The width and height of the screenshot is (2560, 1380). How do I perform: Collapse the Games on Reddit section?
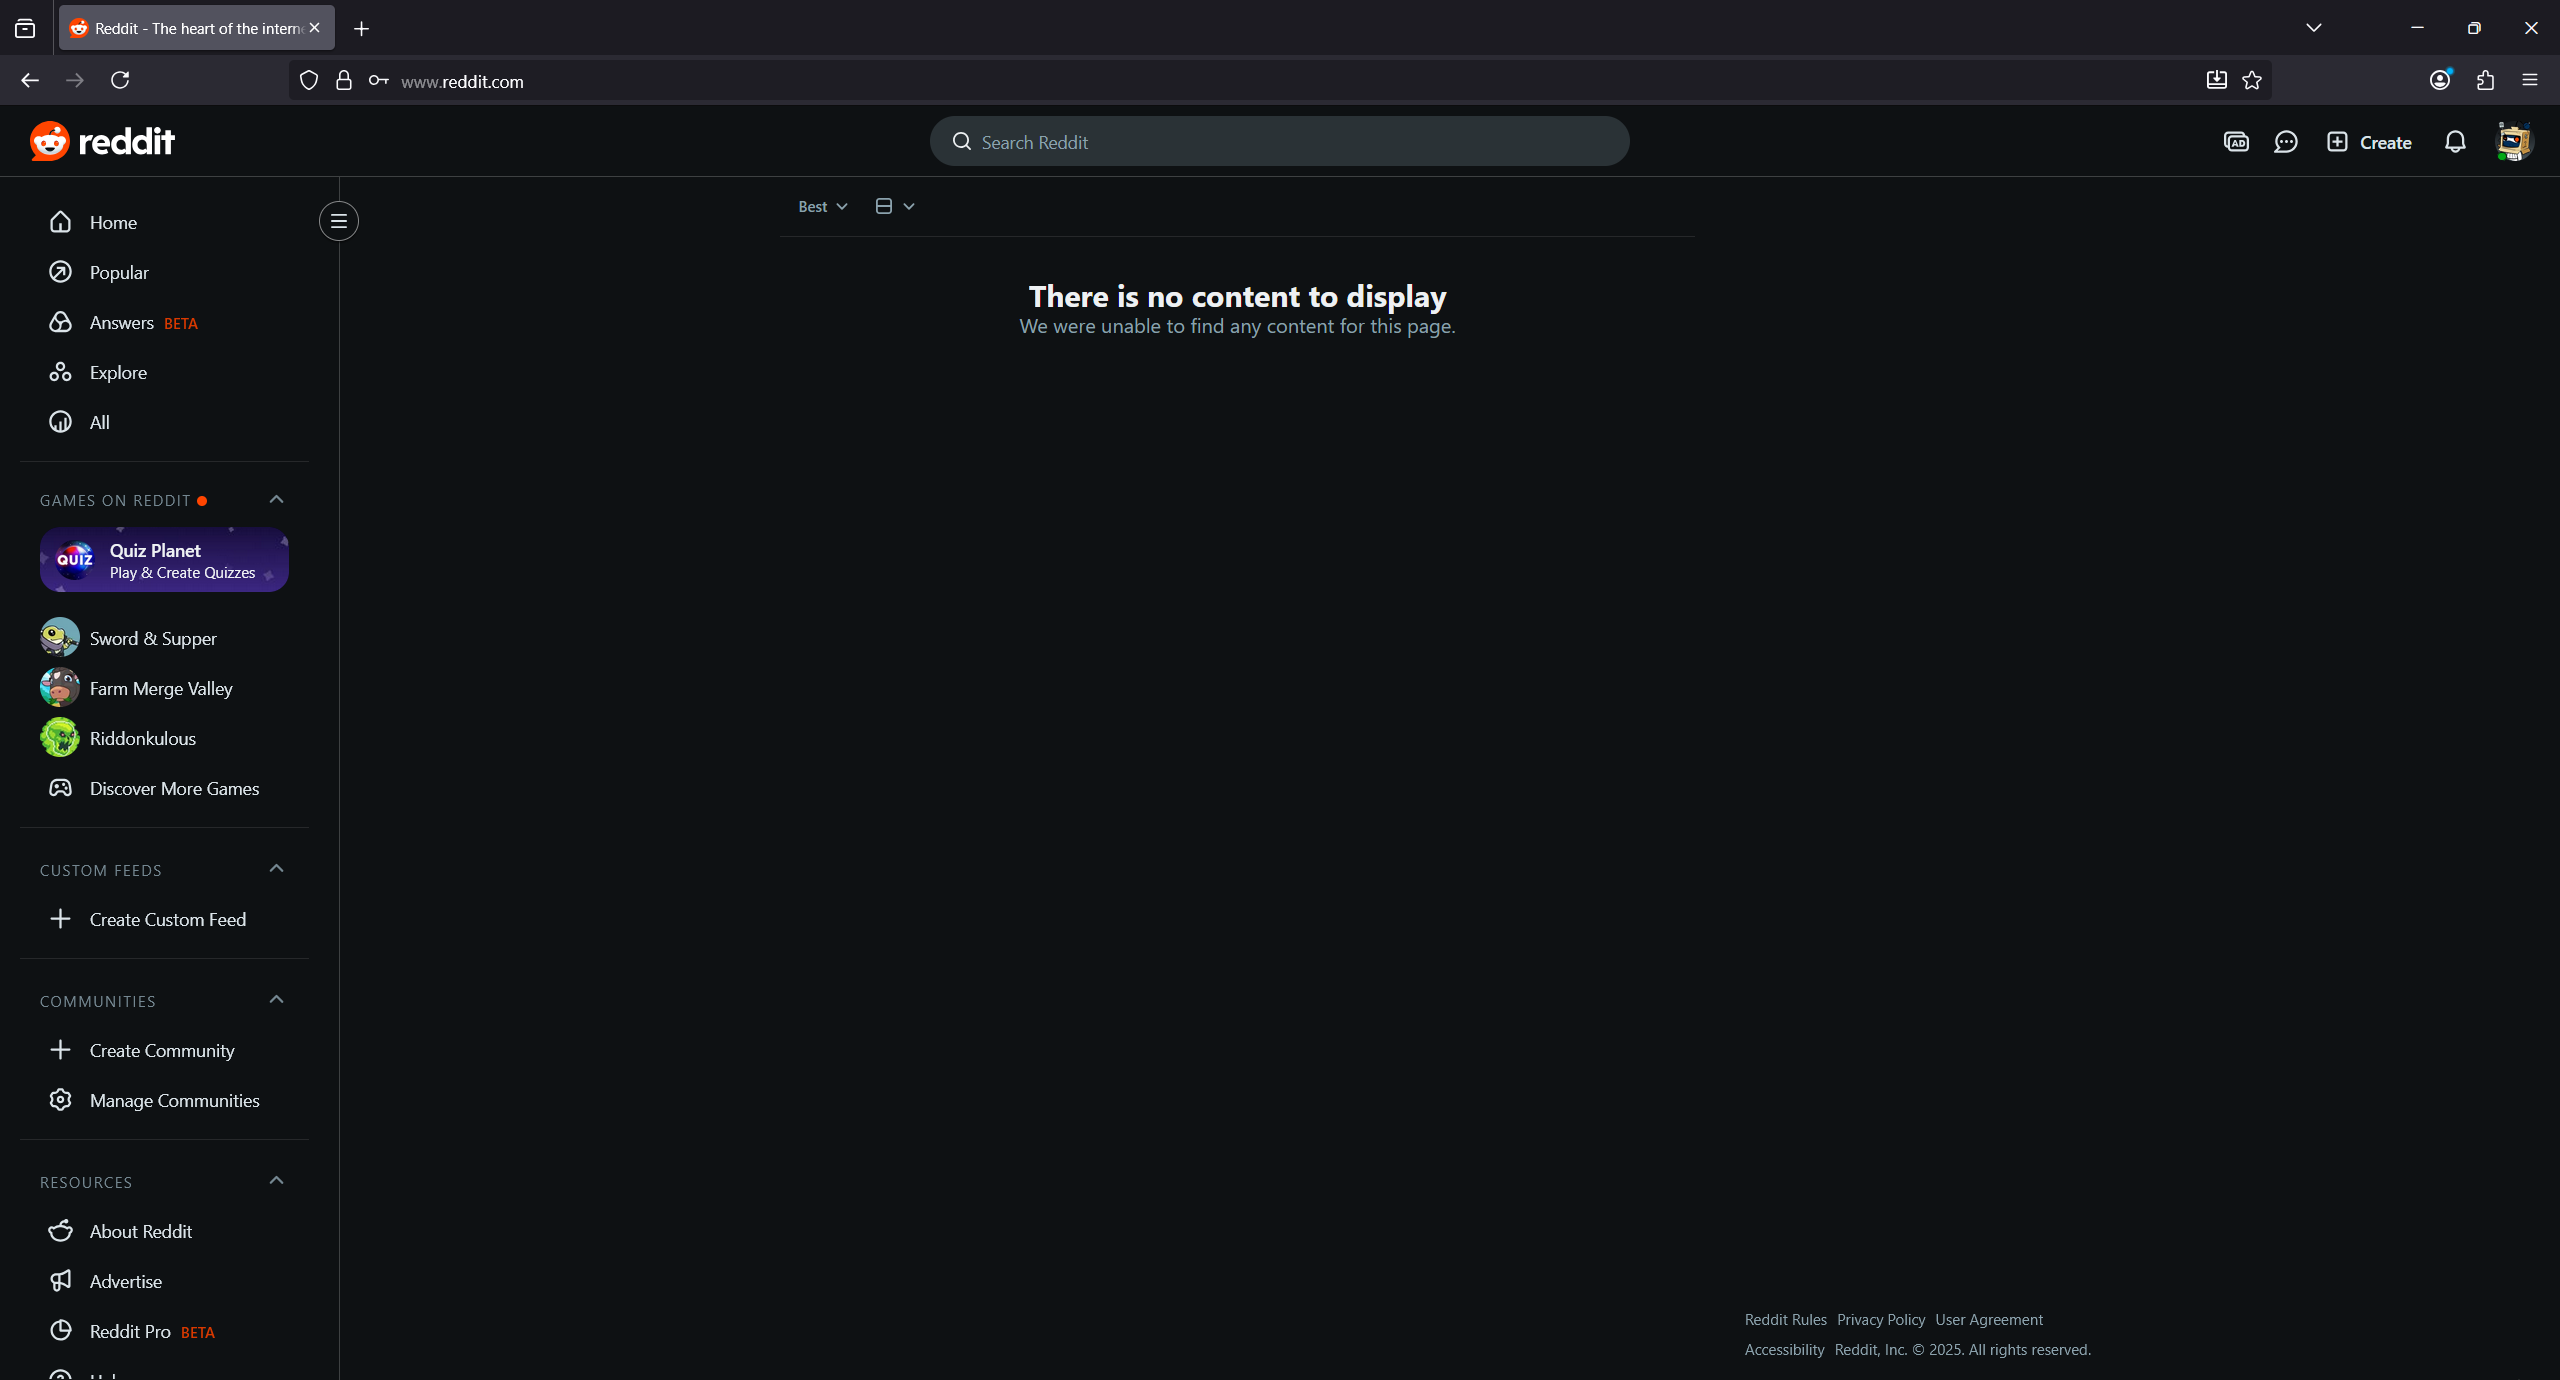[277, 500]
